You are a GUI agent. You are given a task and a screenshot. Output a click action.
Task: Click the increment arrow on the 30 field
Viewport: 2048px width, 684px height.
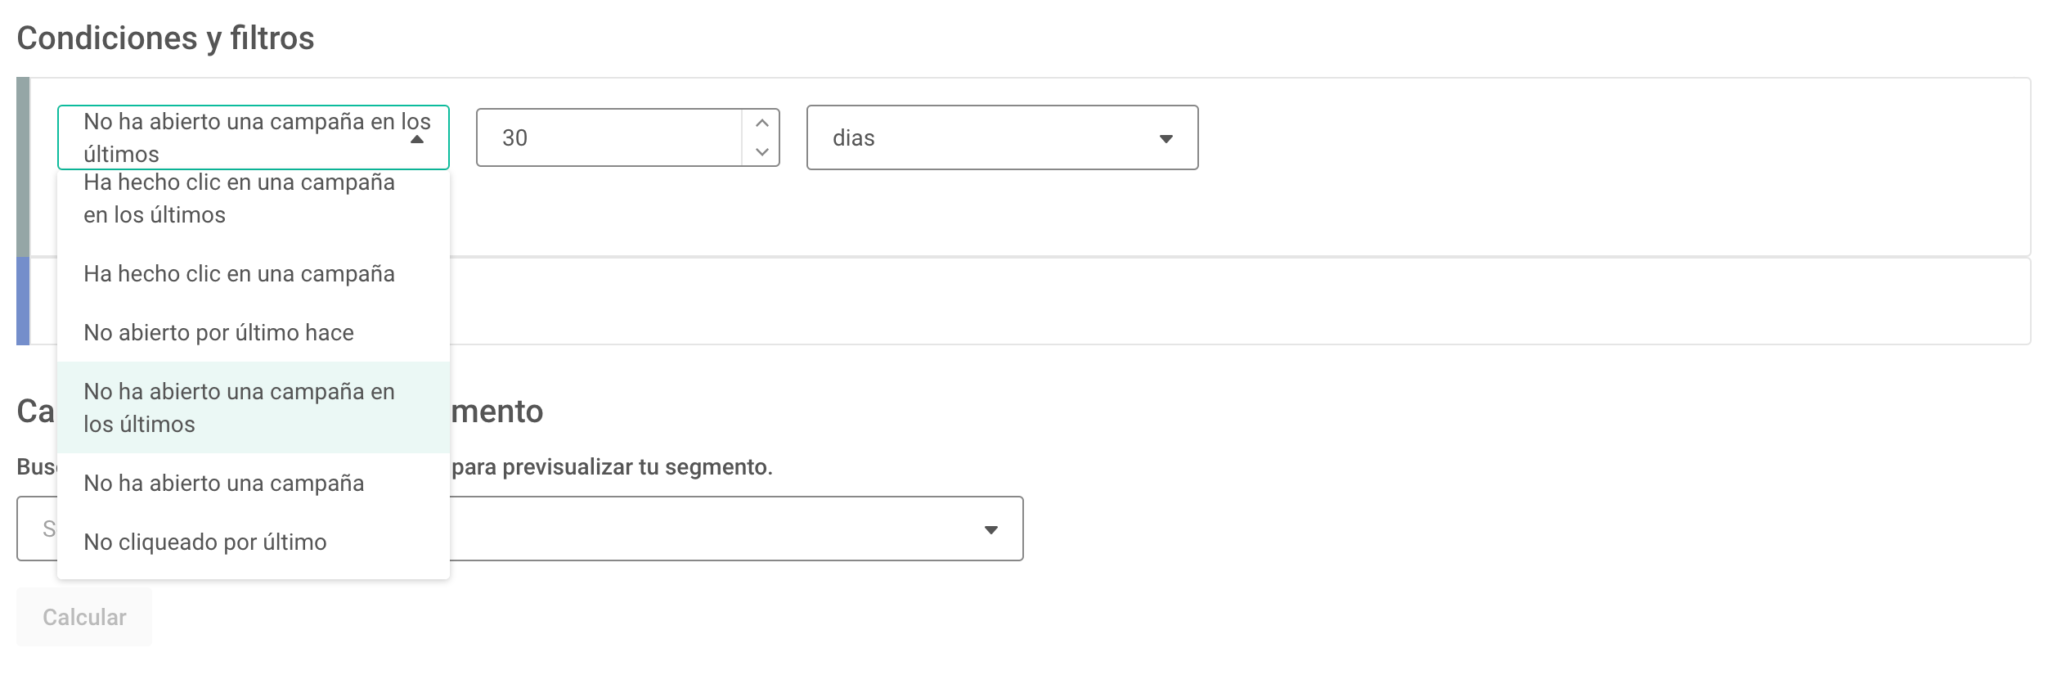[762, 123]
